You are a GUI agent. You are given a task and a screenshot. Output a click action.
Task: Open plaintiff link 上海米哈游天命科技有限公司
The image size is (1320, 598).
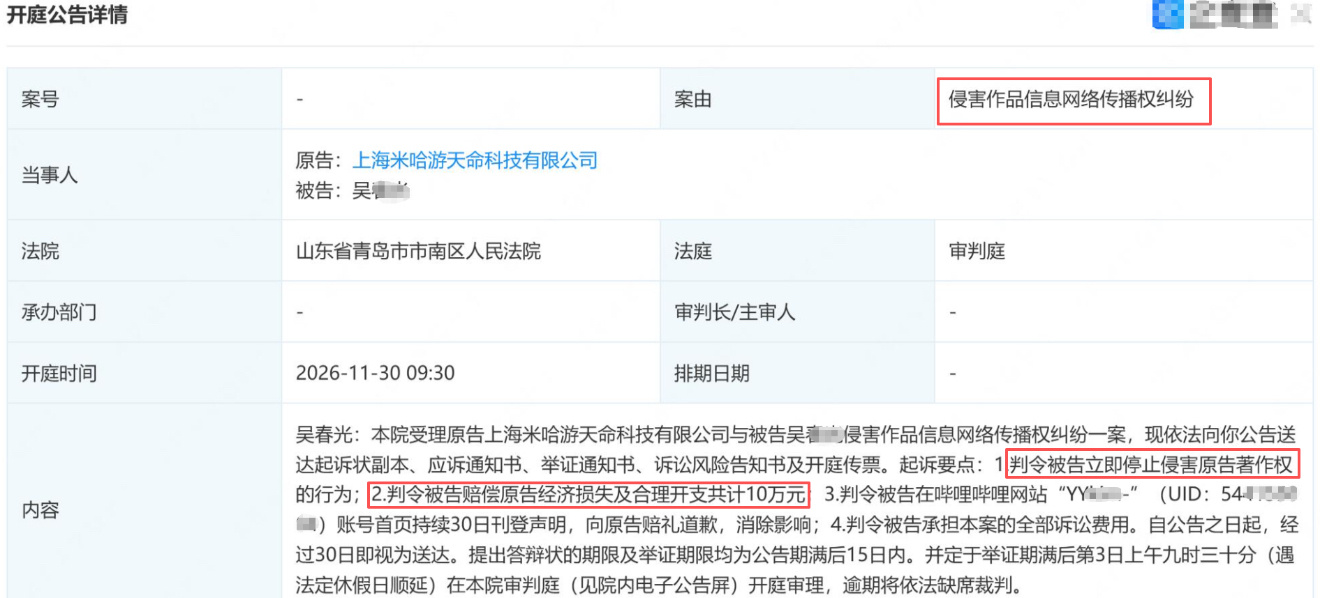coord(475,160)
